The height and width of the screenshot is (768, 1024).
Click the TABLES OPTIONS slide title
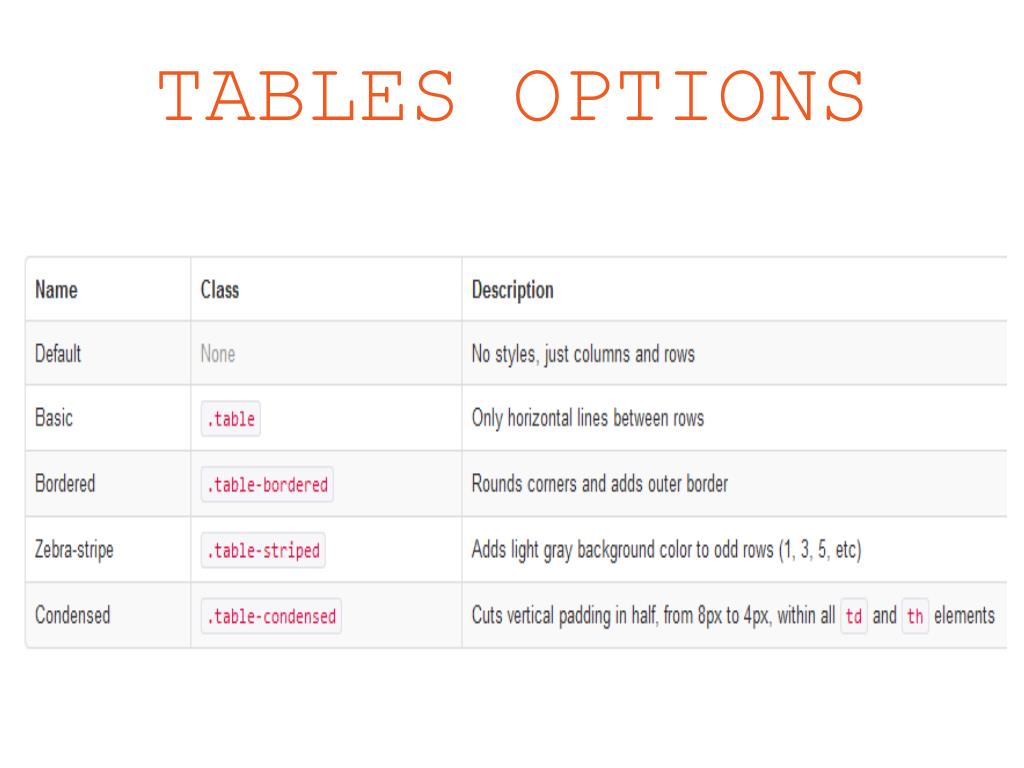(x=512, y=96)
